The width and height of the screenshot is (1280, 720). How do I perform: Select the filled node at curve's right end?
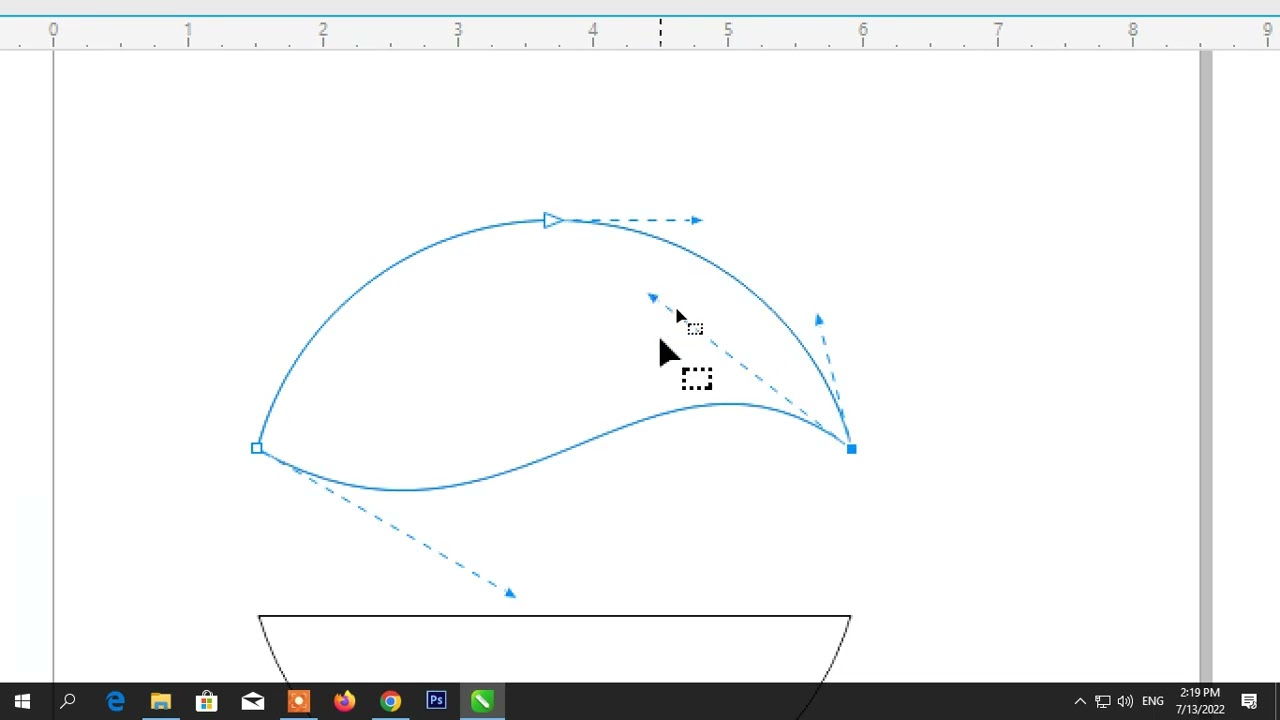[x=851, y=449]
